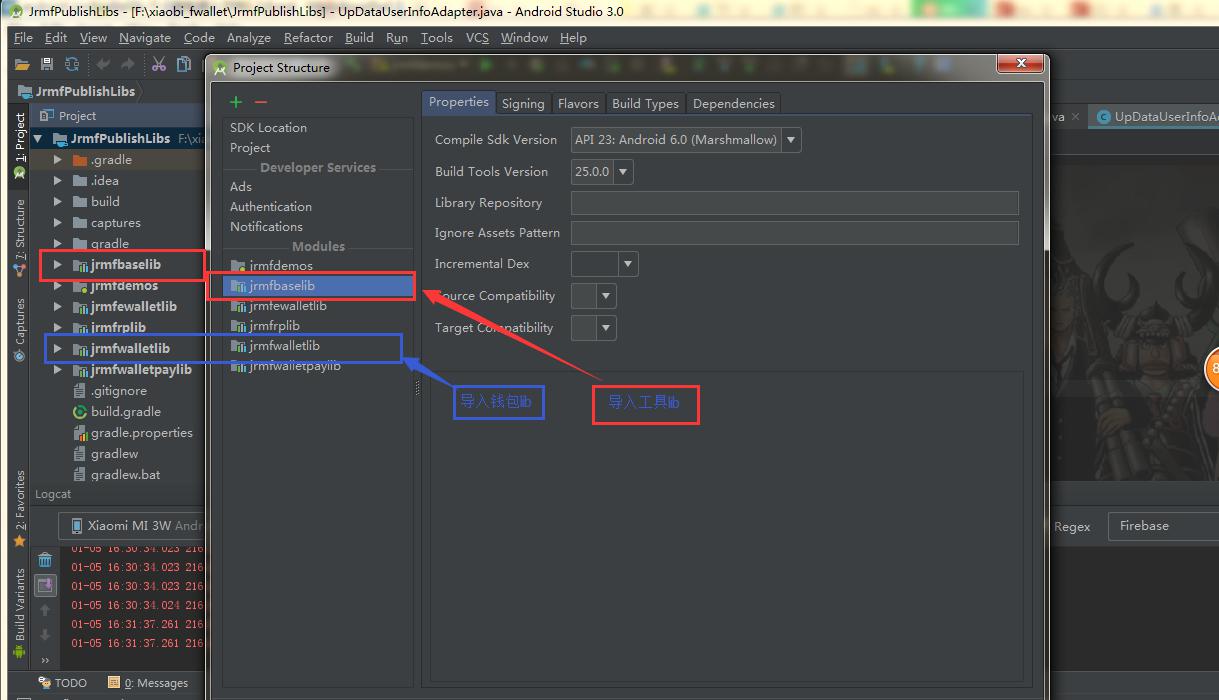Click the Copy toolbar icon
The height and width of the screenshot is (700, 1219).
(184, 64)
